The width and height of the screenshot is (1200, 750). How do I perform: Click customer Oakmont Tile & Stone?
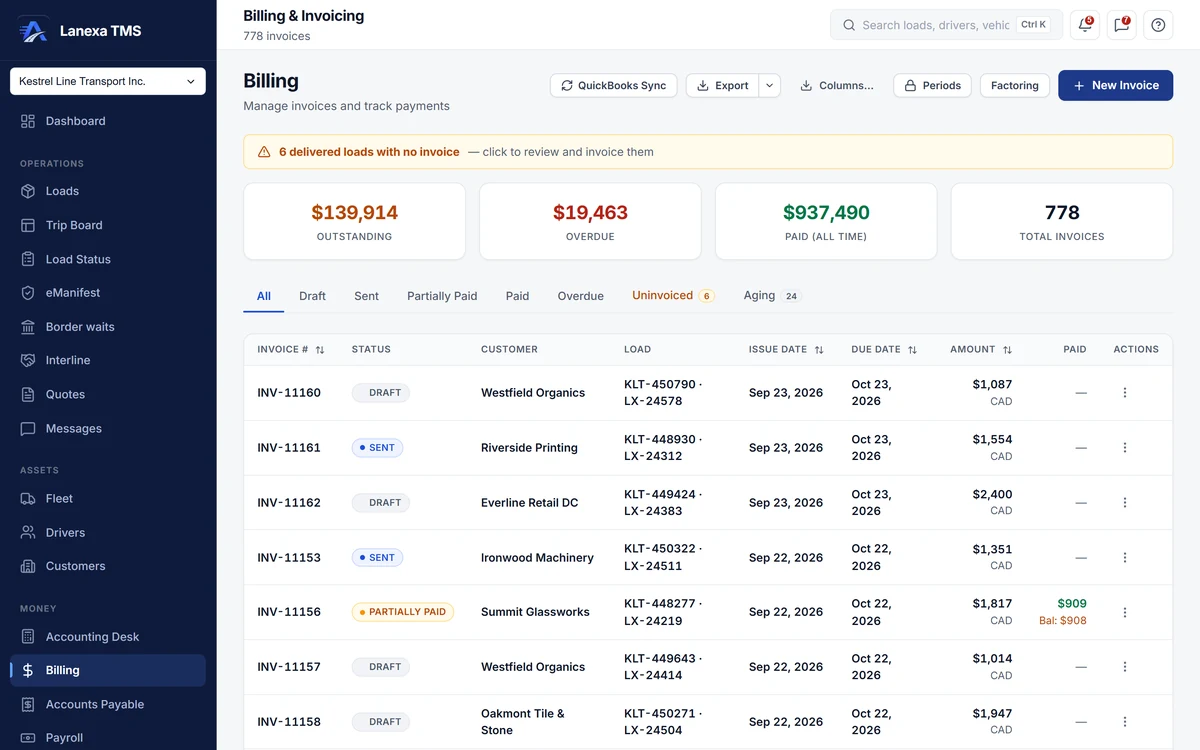[x=523, y=722]
